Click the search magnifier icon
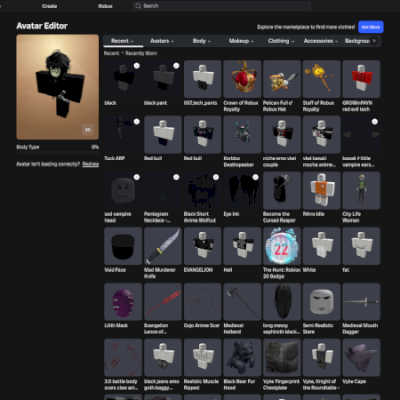400x400 pixels. (138, 6)
